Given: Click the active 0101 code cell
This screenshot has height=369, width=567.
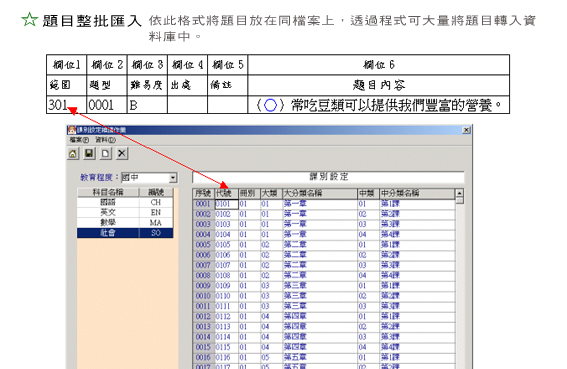Looking at the screenshot, I should coord(226,204).
